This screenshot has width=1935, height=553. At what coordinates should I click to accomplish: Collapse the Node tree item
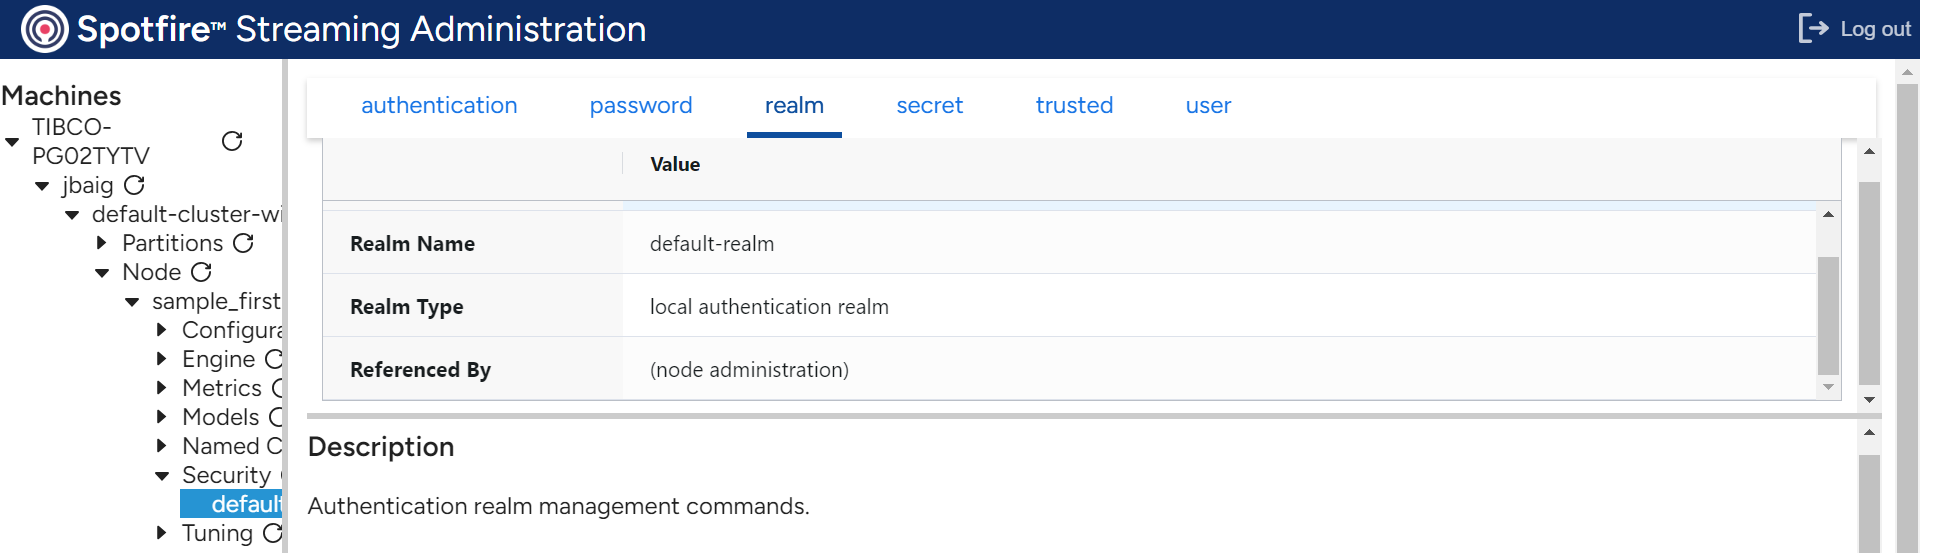[102, 273]
